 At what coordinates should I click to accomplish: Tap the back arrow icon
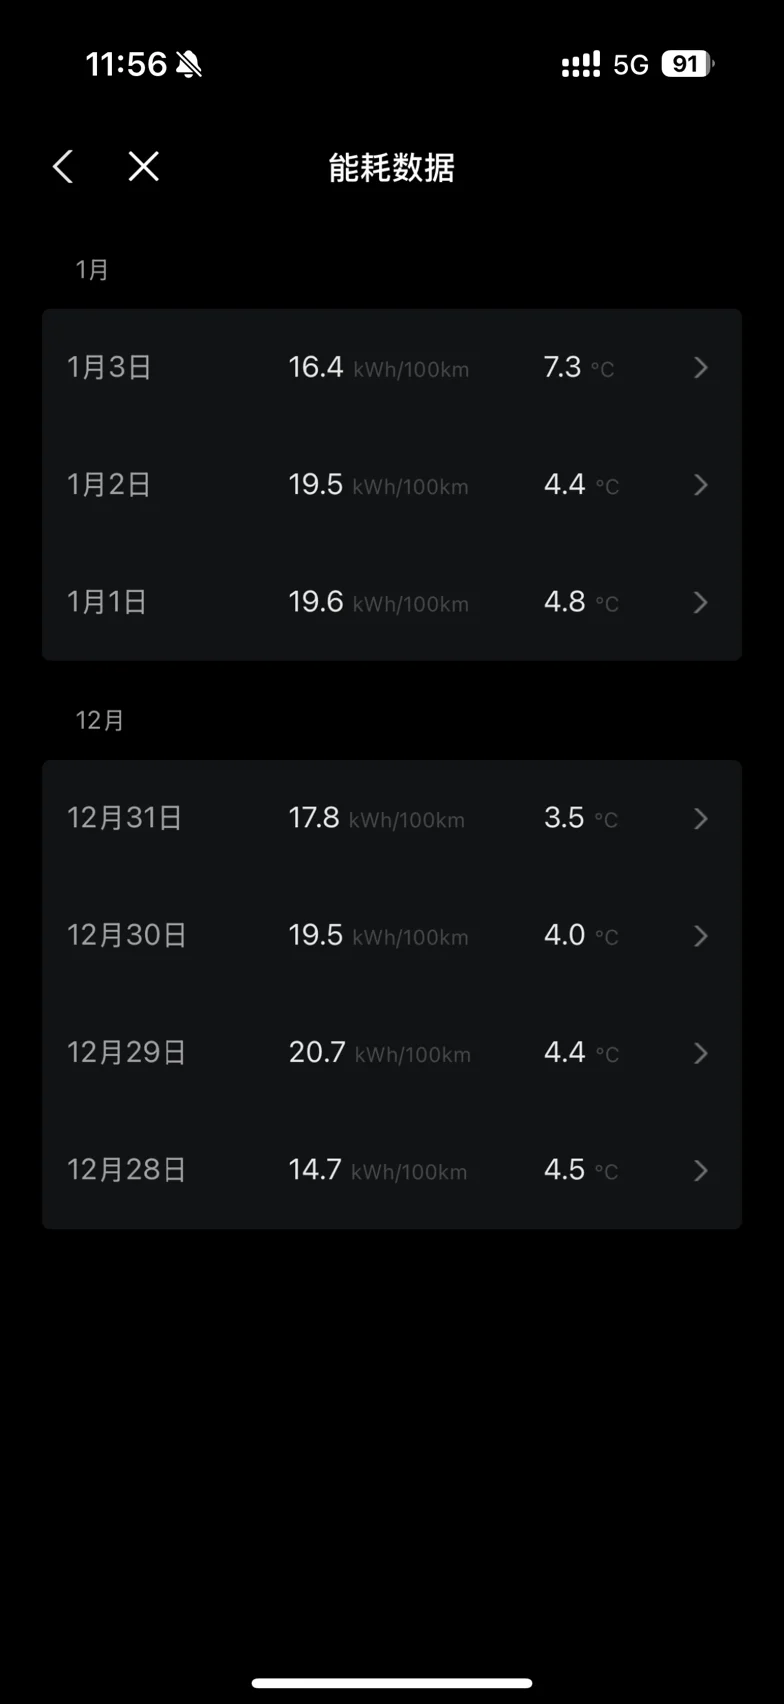click(63, 167)
